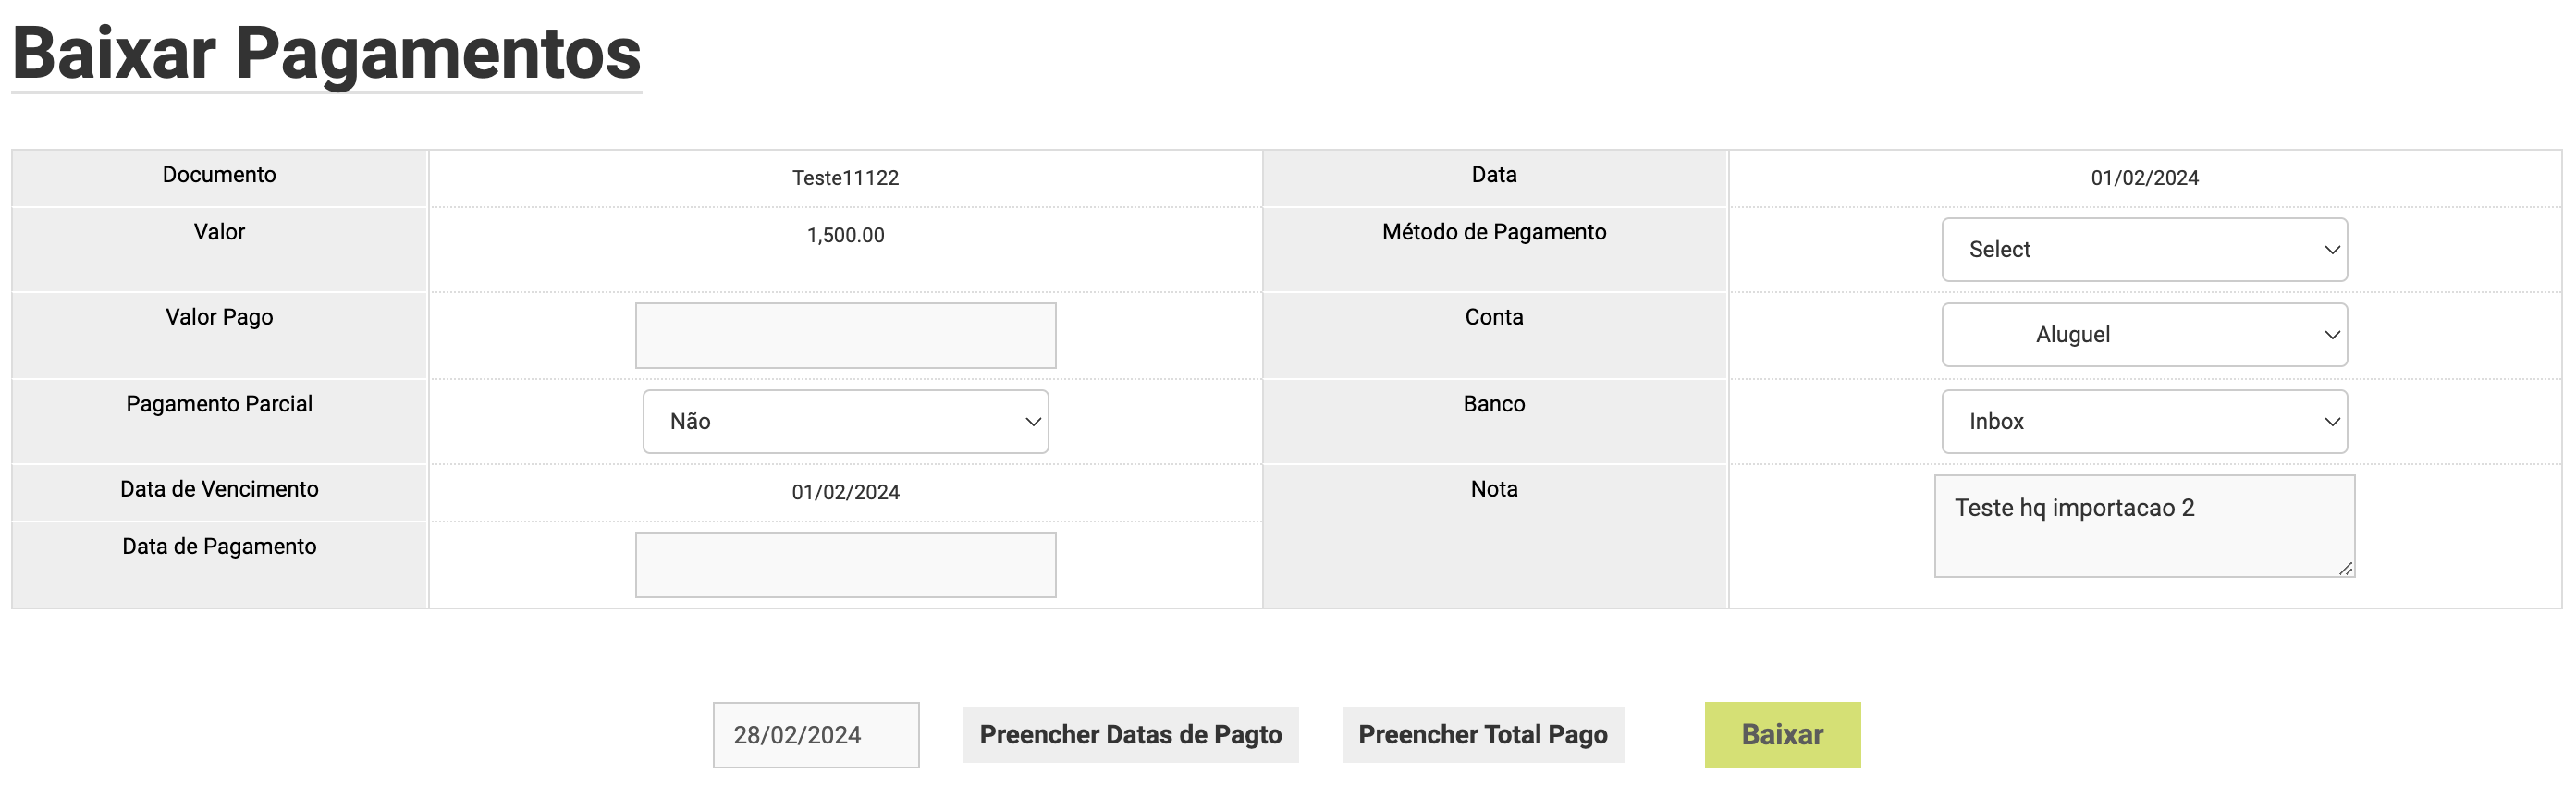Open the Método de Pagamento Select dropdown
Image resolution: width=2576 pixels, height=786 pixels.
[x=2142, y=250]
